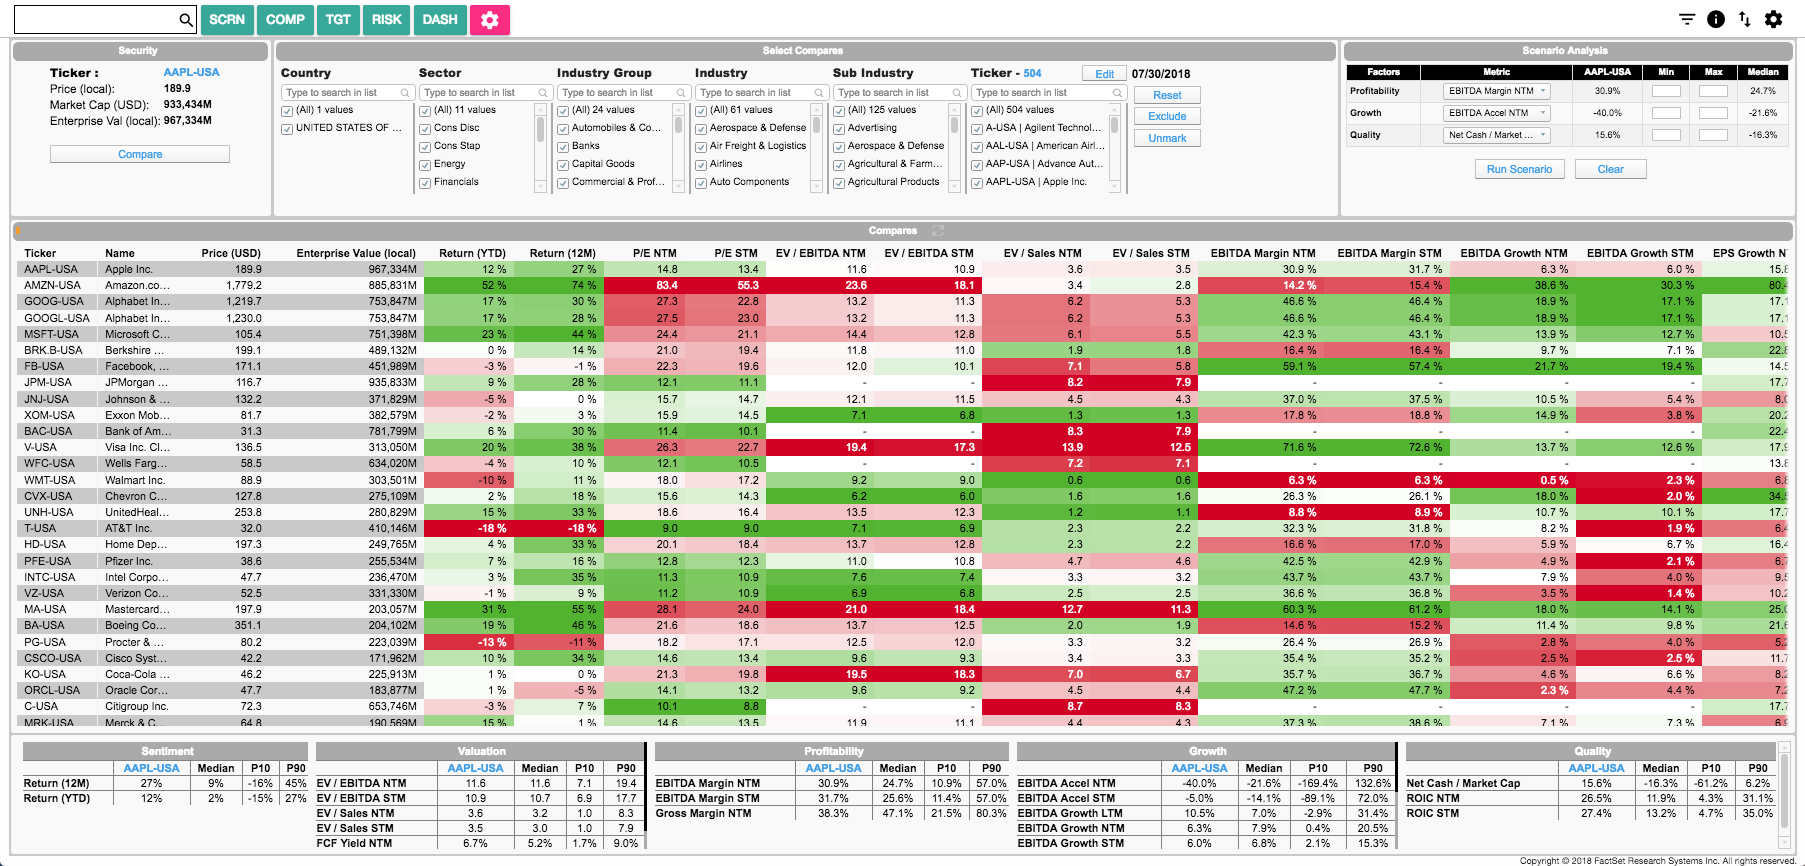Image resolution: width=1805 pixels, height=866 pixels.
Task: Select the Walmart Inc. name cell
Action: [x=138, y=480]
